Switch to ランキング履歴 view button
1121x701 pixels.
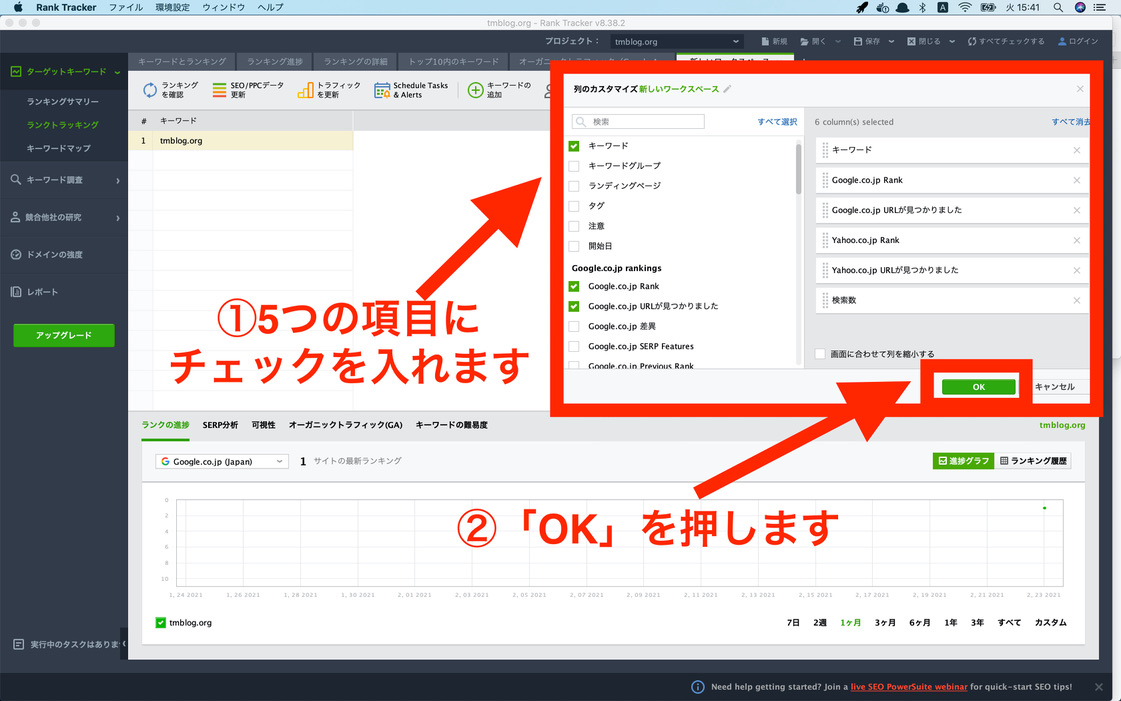click(x=1033, y=461)
